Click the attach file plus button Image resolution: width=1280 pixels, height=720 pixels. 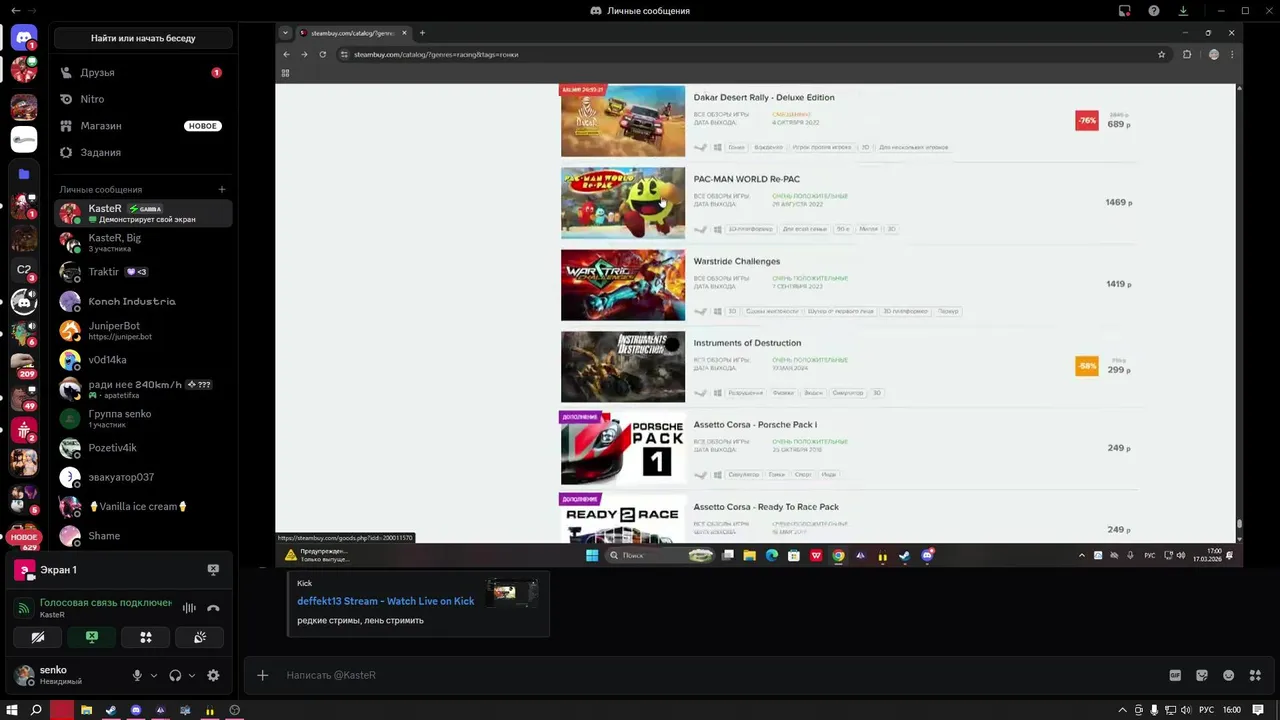[x=262, y=675]
